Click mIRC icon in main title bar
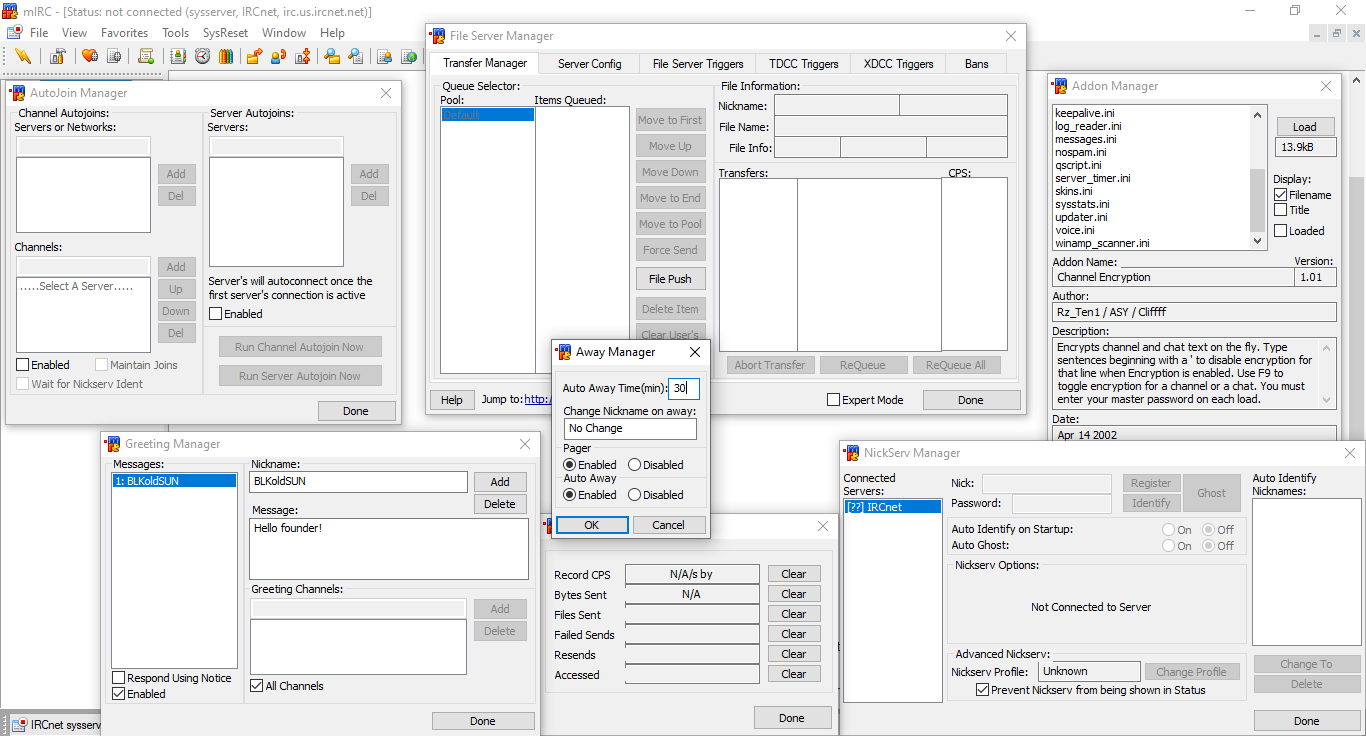1366x736 pixels. tap(10, 11)
